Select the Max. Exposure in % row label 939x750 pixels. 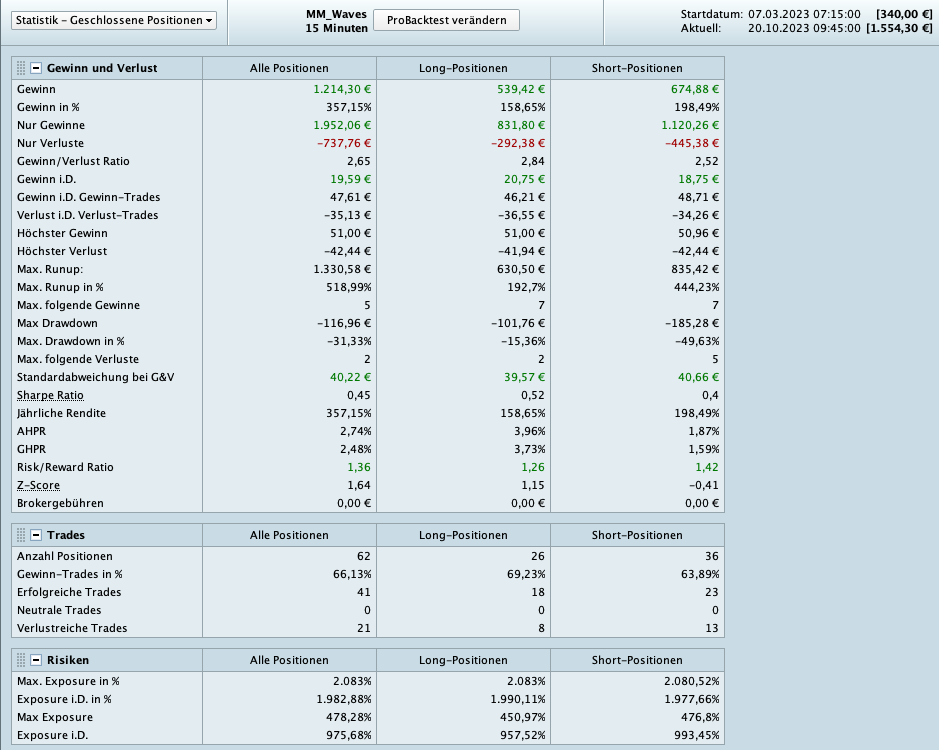68,681
